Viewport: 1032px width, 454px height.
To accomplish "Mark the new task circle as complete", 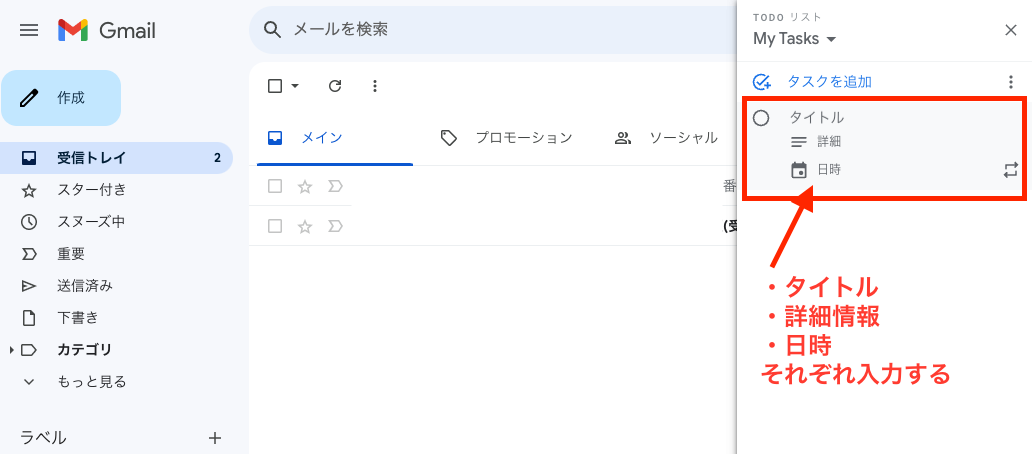I will tap(761, 118).
